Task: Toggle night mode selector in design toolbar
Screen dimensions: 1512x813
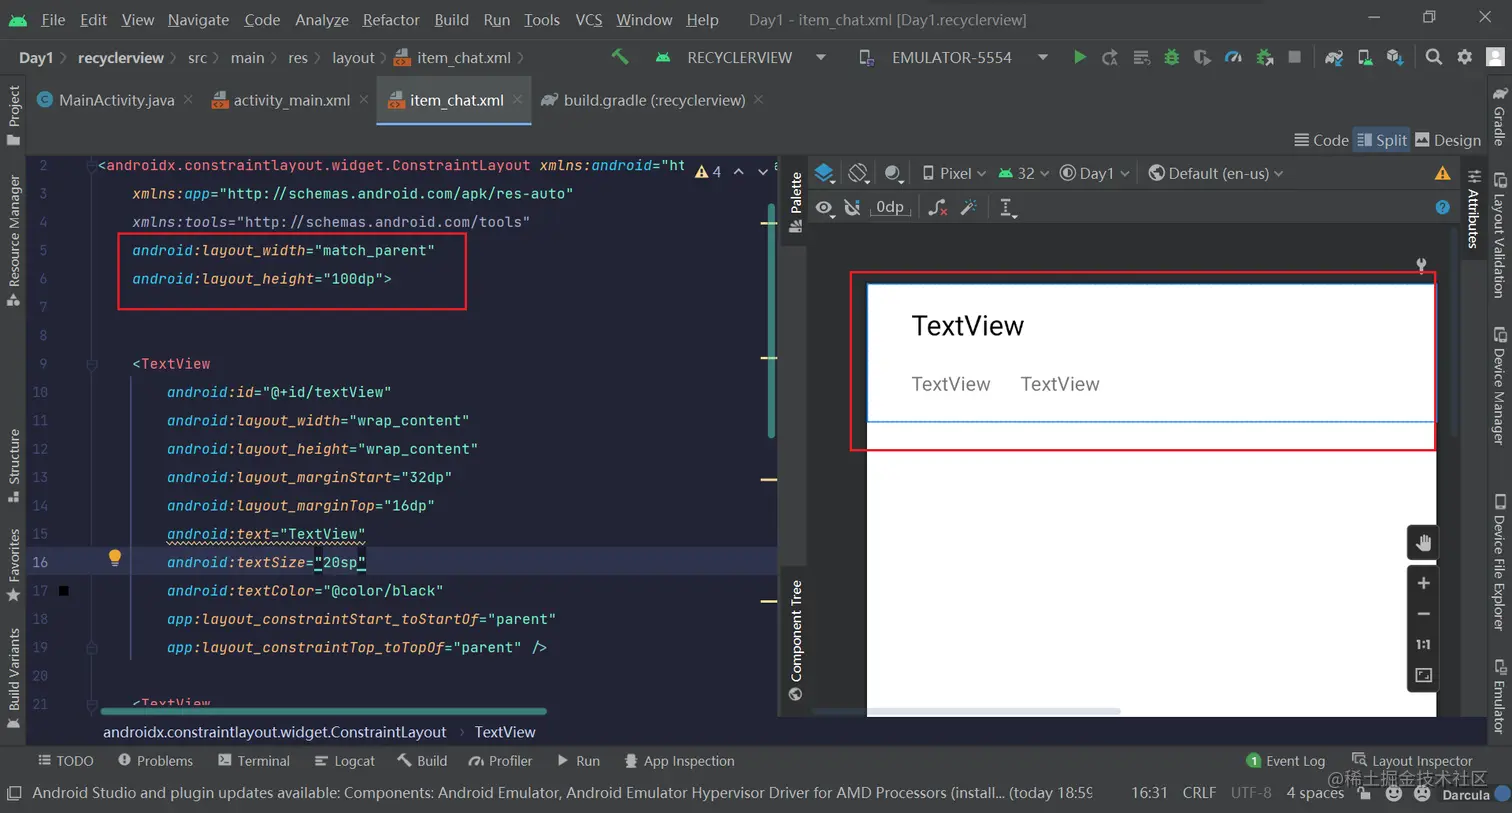Action: 894,173
